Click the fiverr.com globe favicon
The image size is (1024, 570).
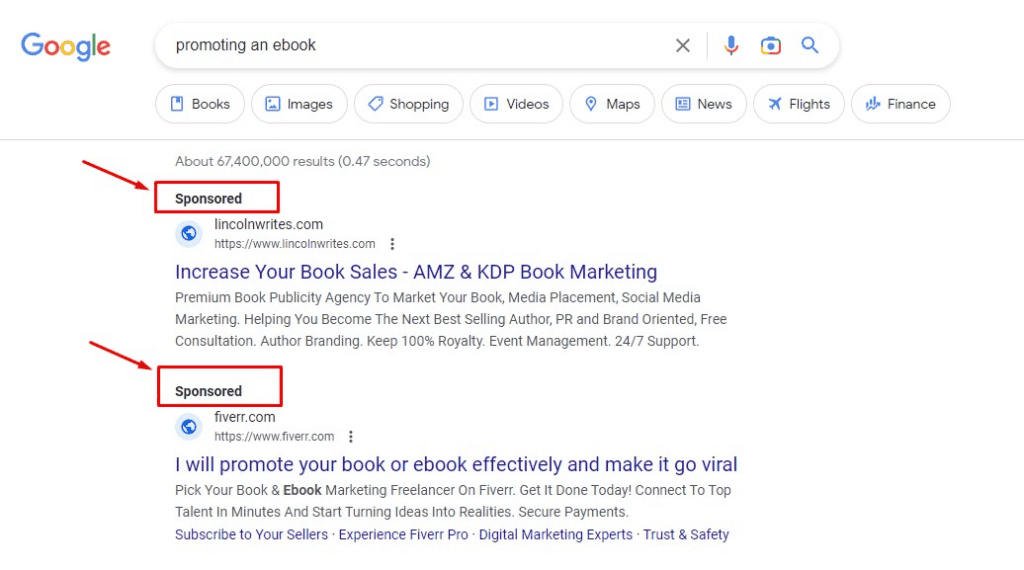[189, 427]
